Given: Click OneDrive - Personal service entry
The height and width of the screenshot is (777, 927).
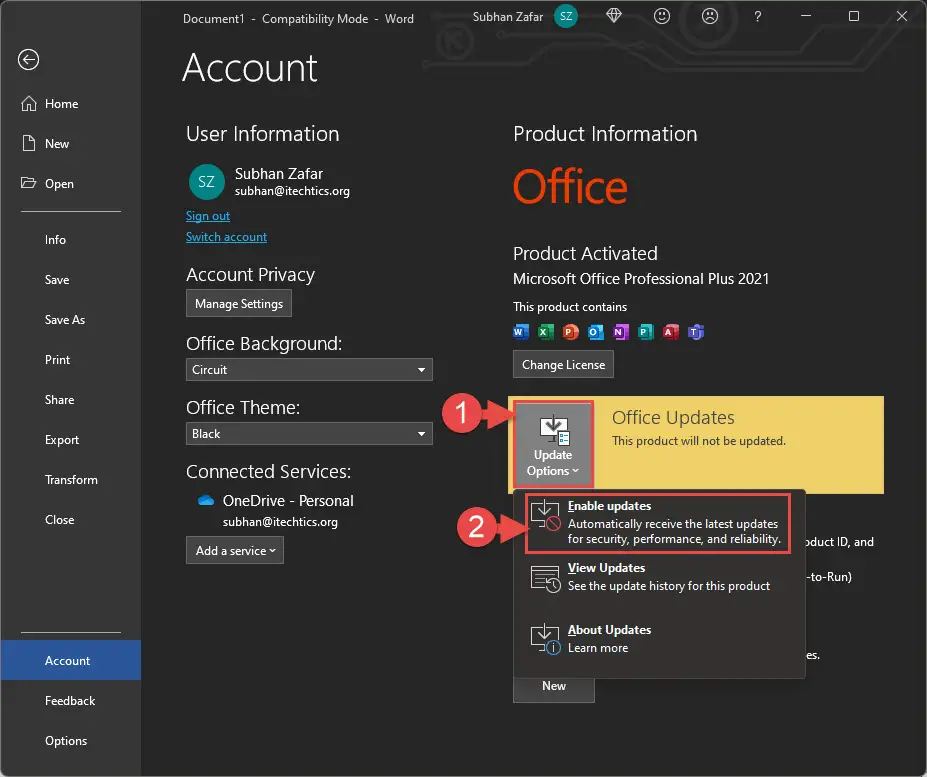Looking at the screenshot, I should point(288,501).
